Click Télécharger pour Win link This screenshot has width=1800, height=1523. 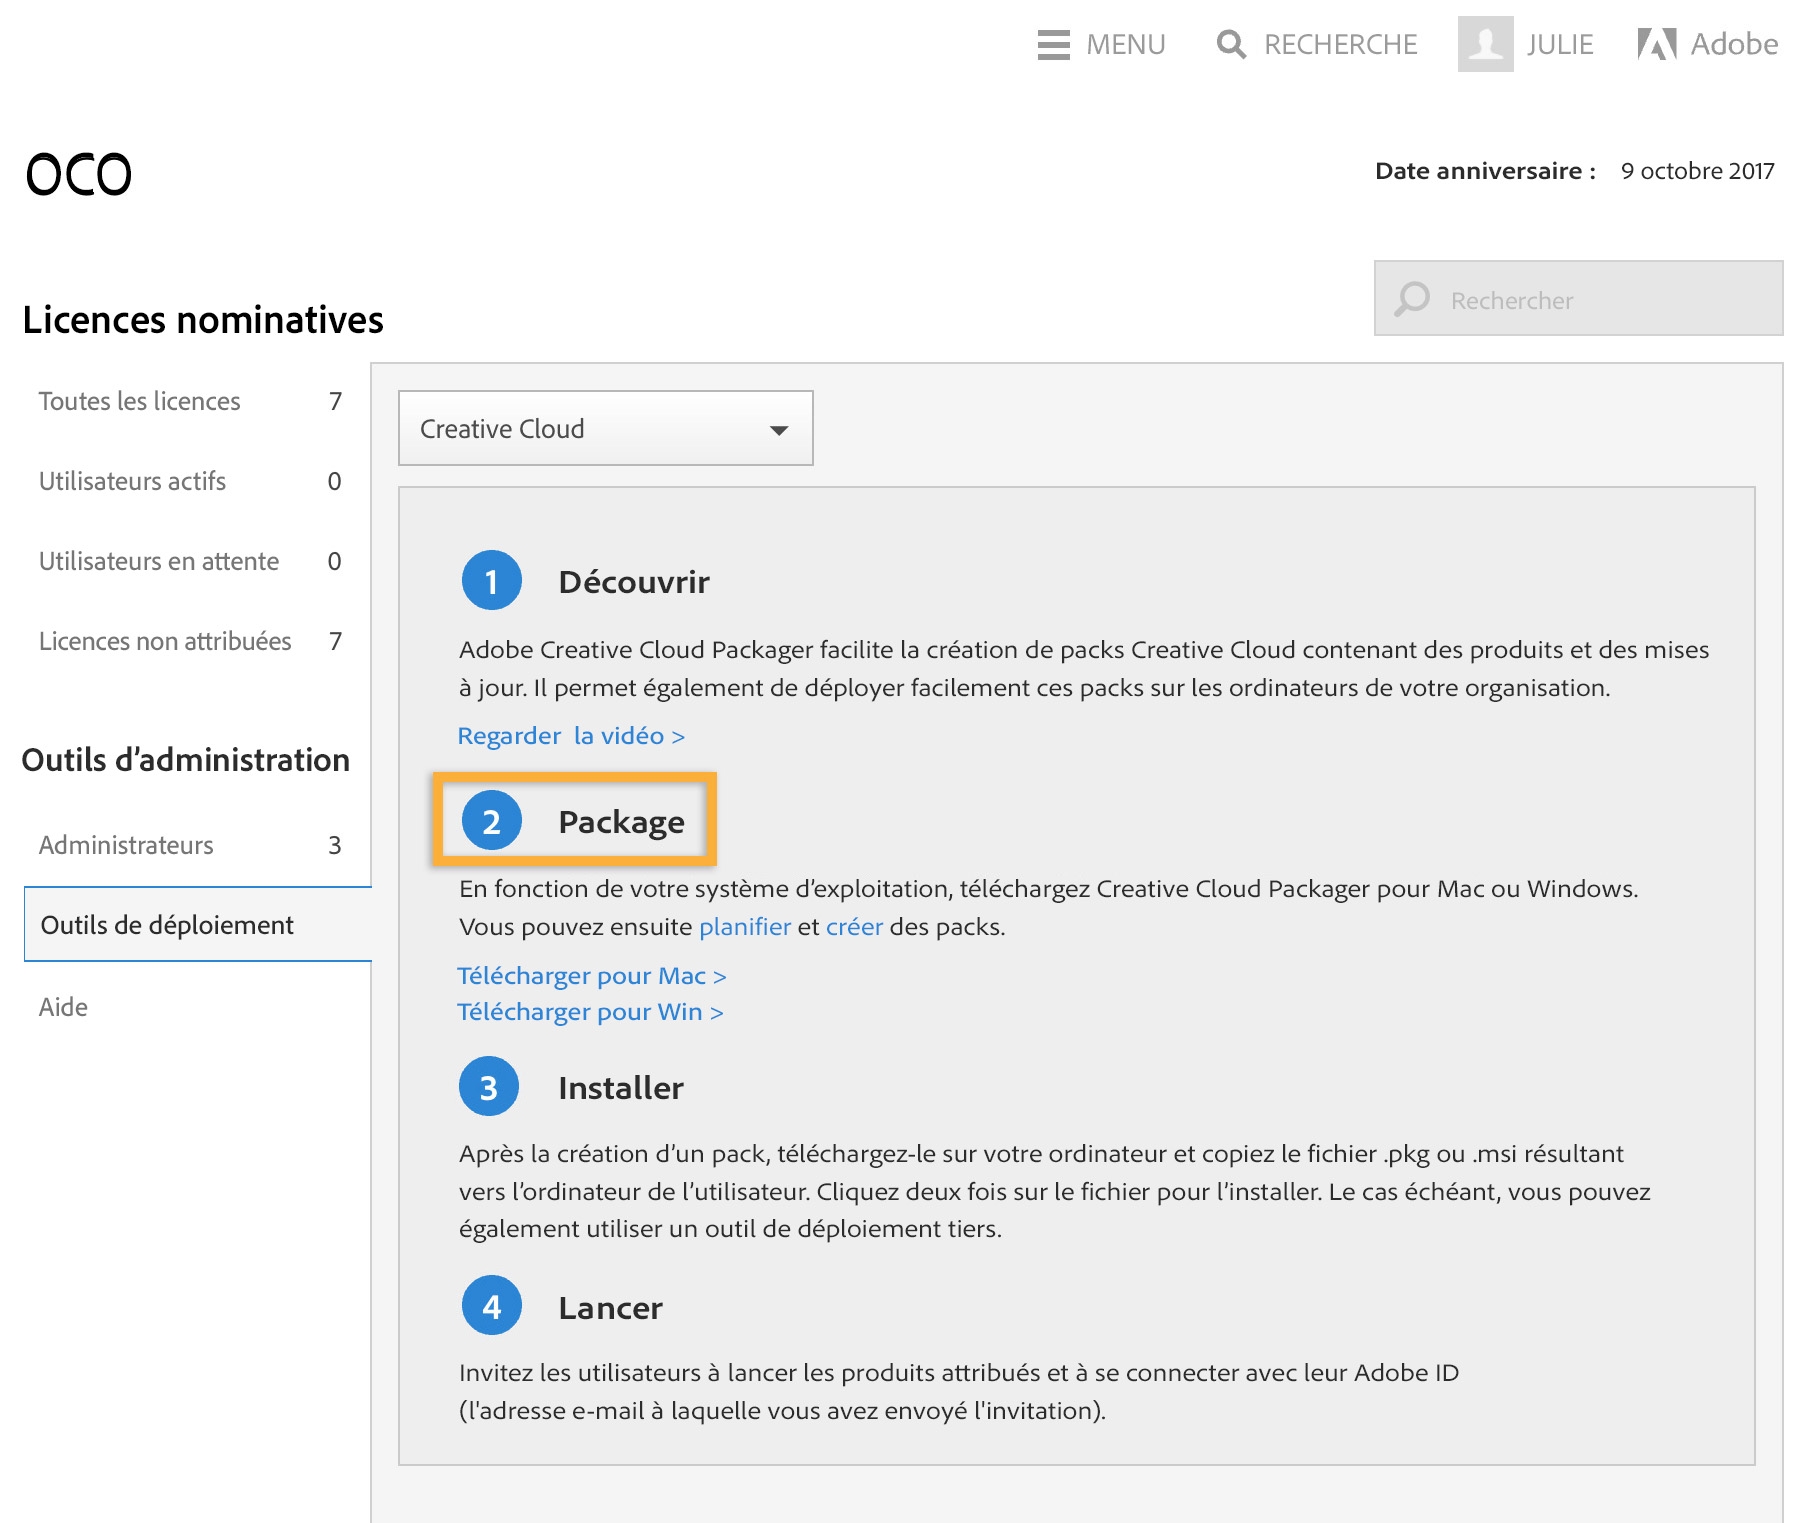(x=590, y=1012)
